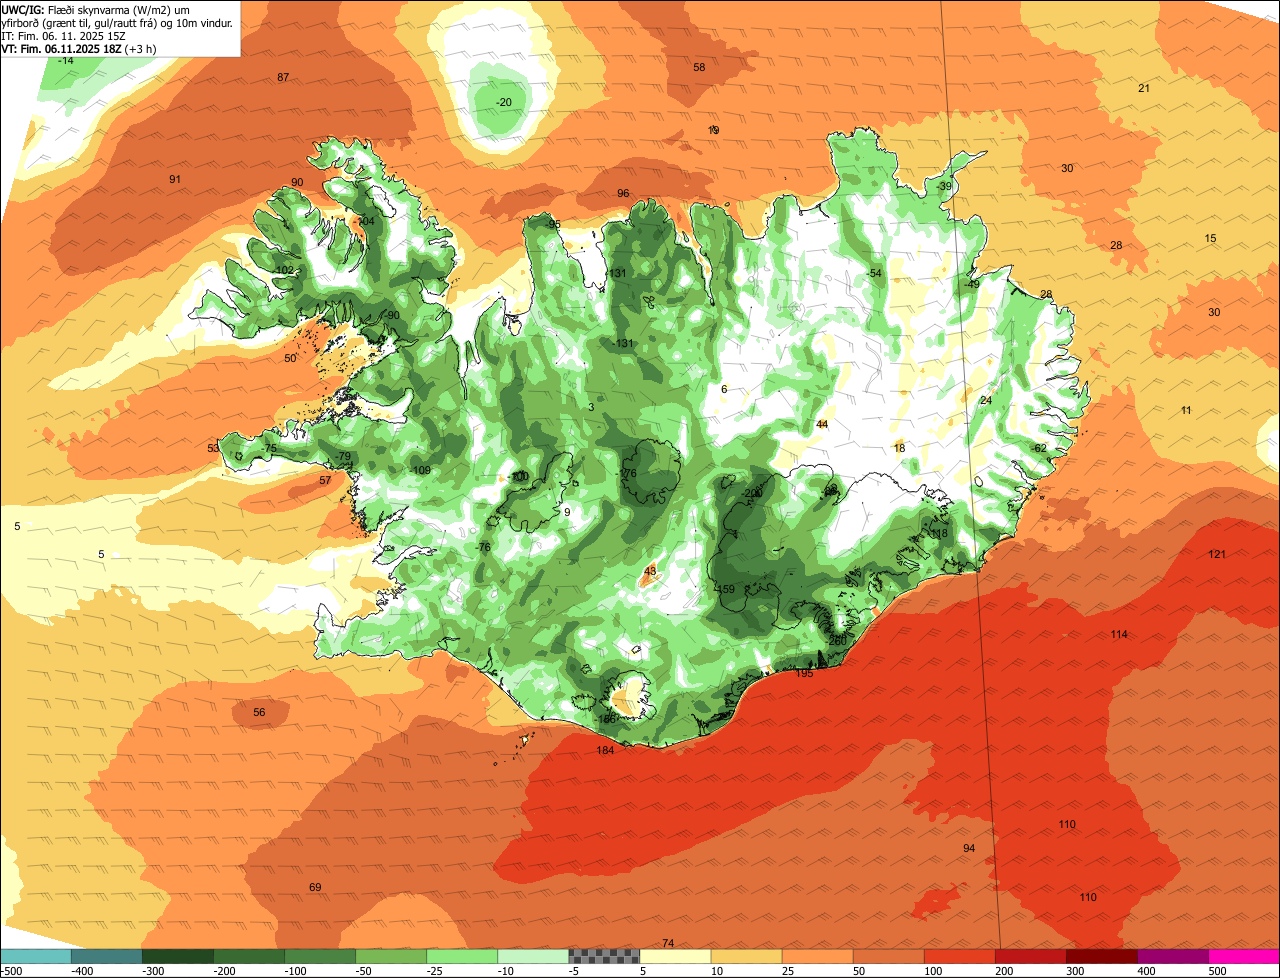The image size is (1280, 978).
Task: Click the valid time 'VT: Fim. 06.11.2025 18Z (+3 h)'
Action: point(78,49)
